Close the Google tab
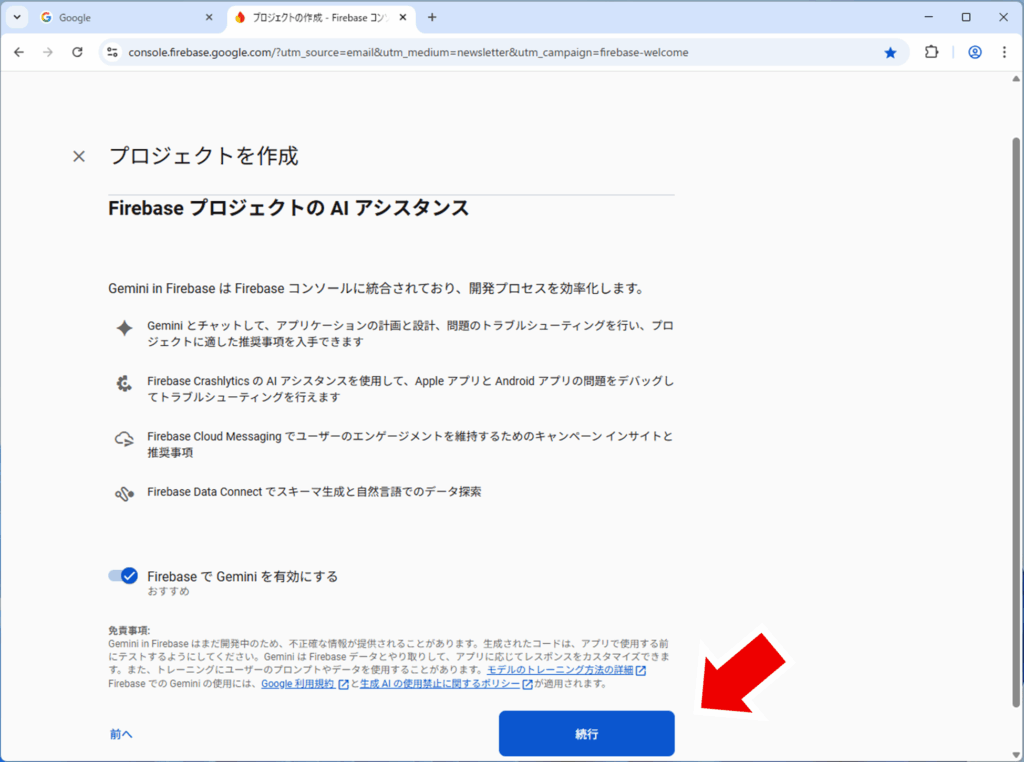Screen dimensions: 1024x762 209,18
